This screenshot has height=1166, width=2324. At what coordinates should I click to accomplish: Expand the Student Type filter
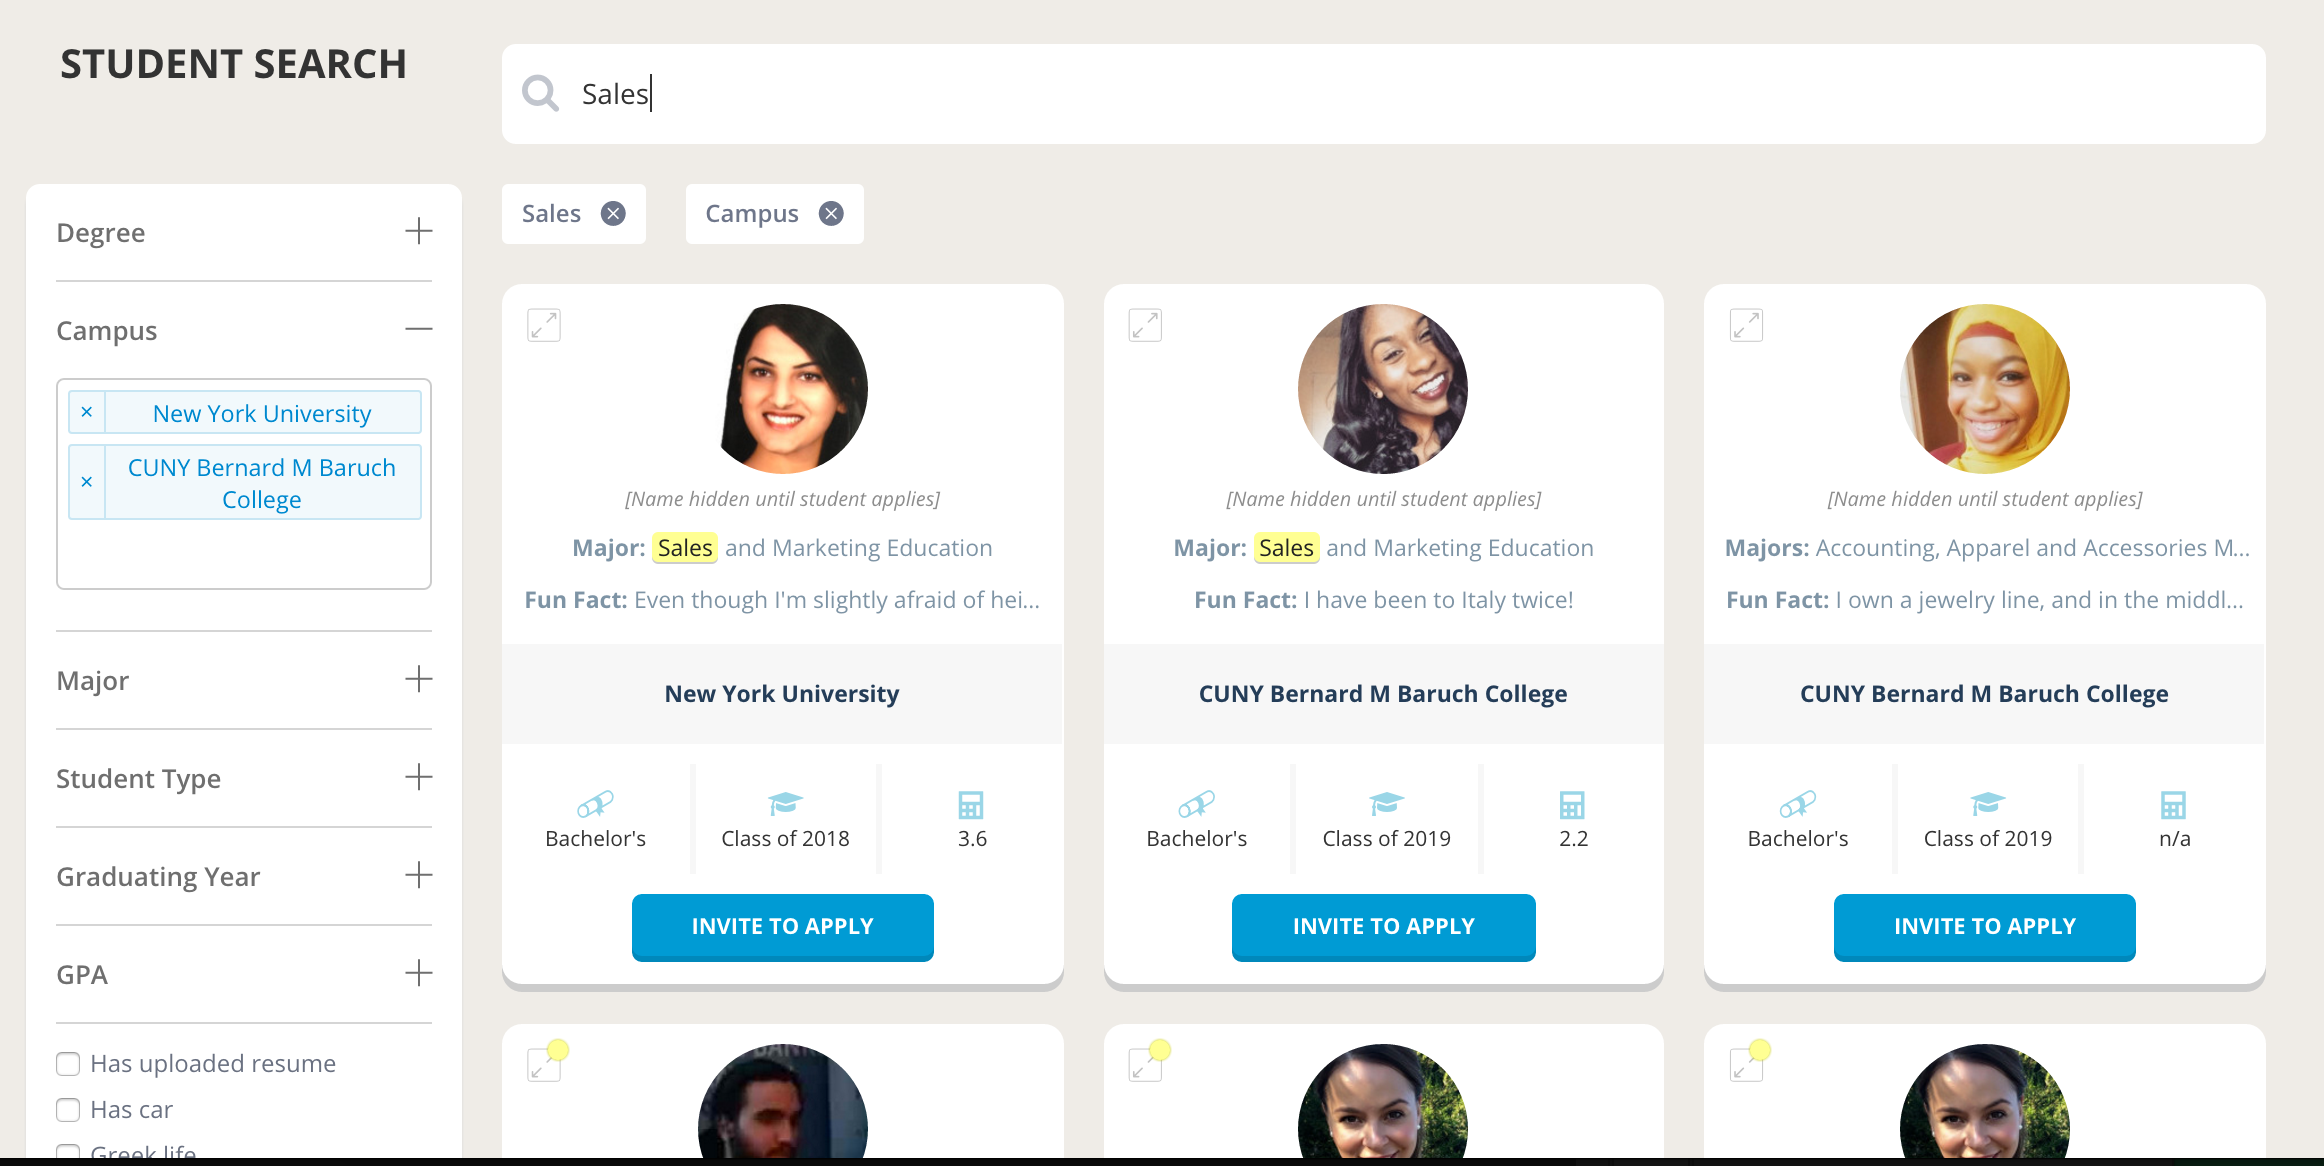pos(419,777)
